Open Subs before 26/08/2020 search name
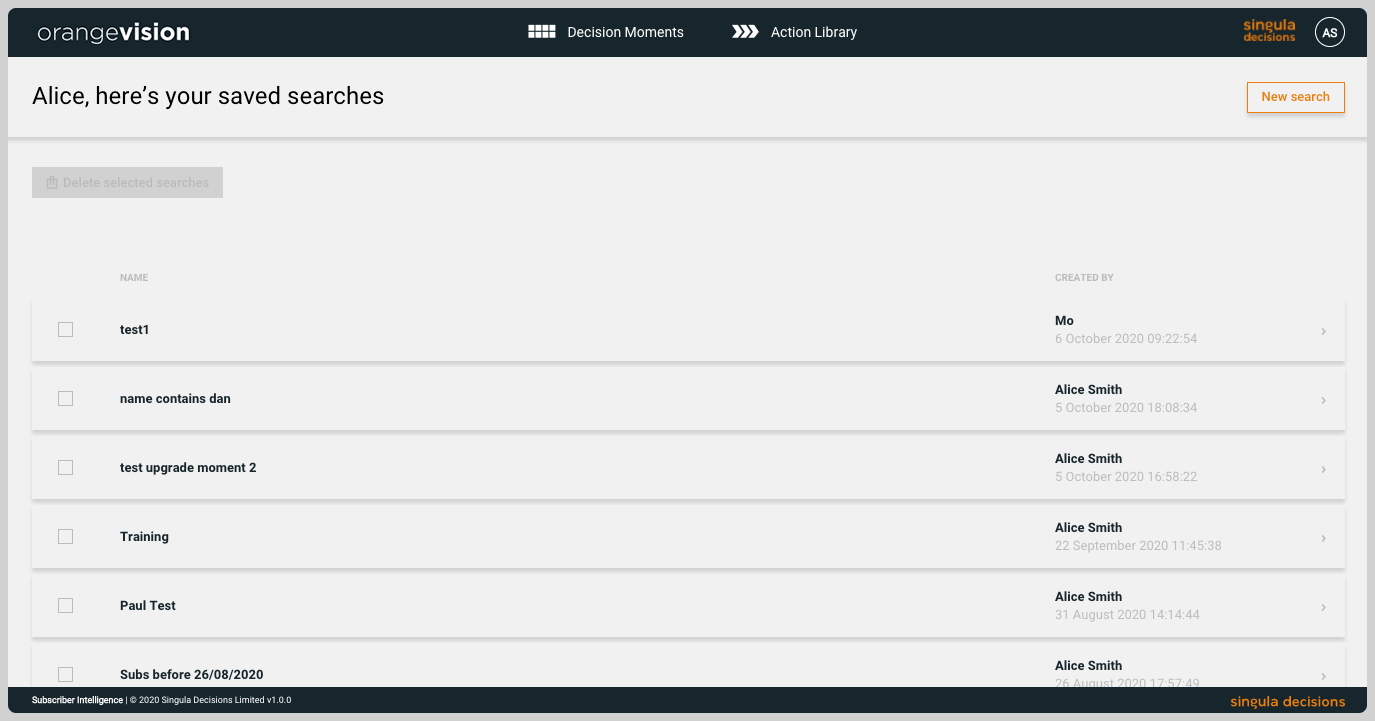 click(x=192, y=675)
